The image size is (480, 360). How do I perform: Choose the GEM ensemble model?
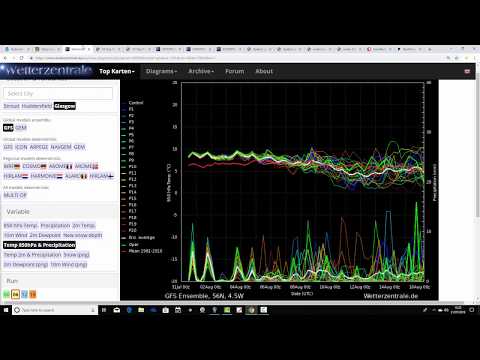pyautogui.click(x=21, y=127)
